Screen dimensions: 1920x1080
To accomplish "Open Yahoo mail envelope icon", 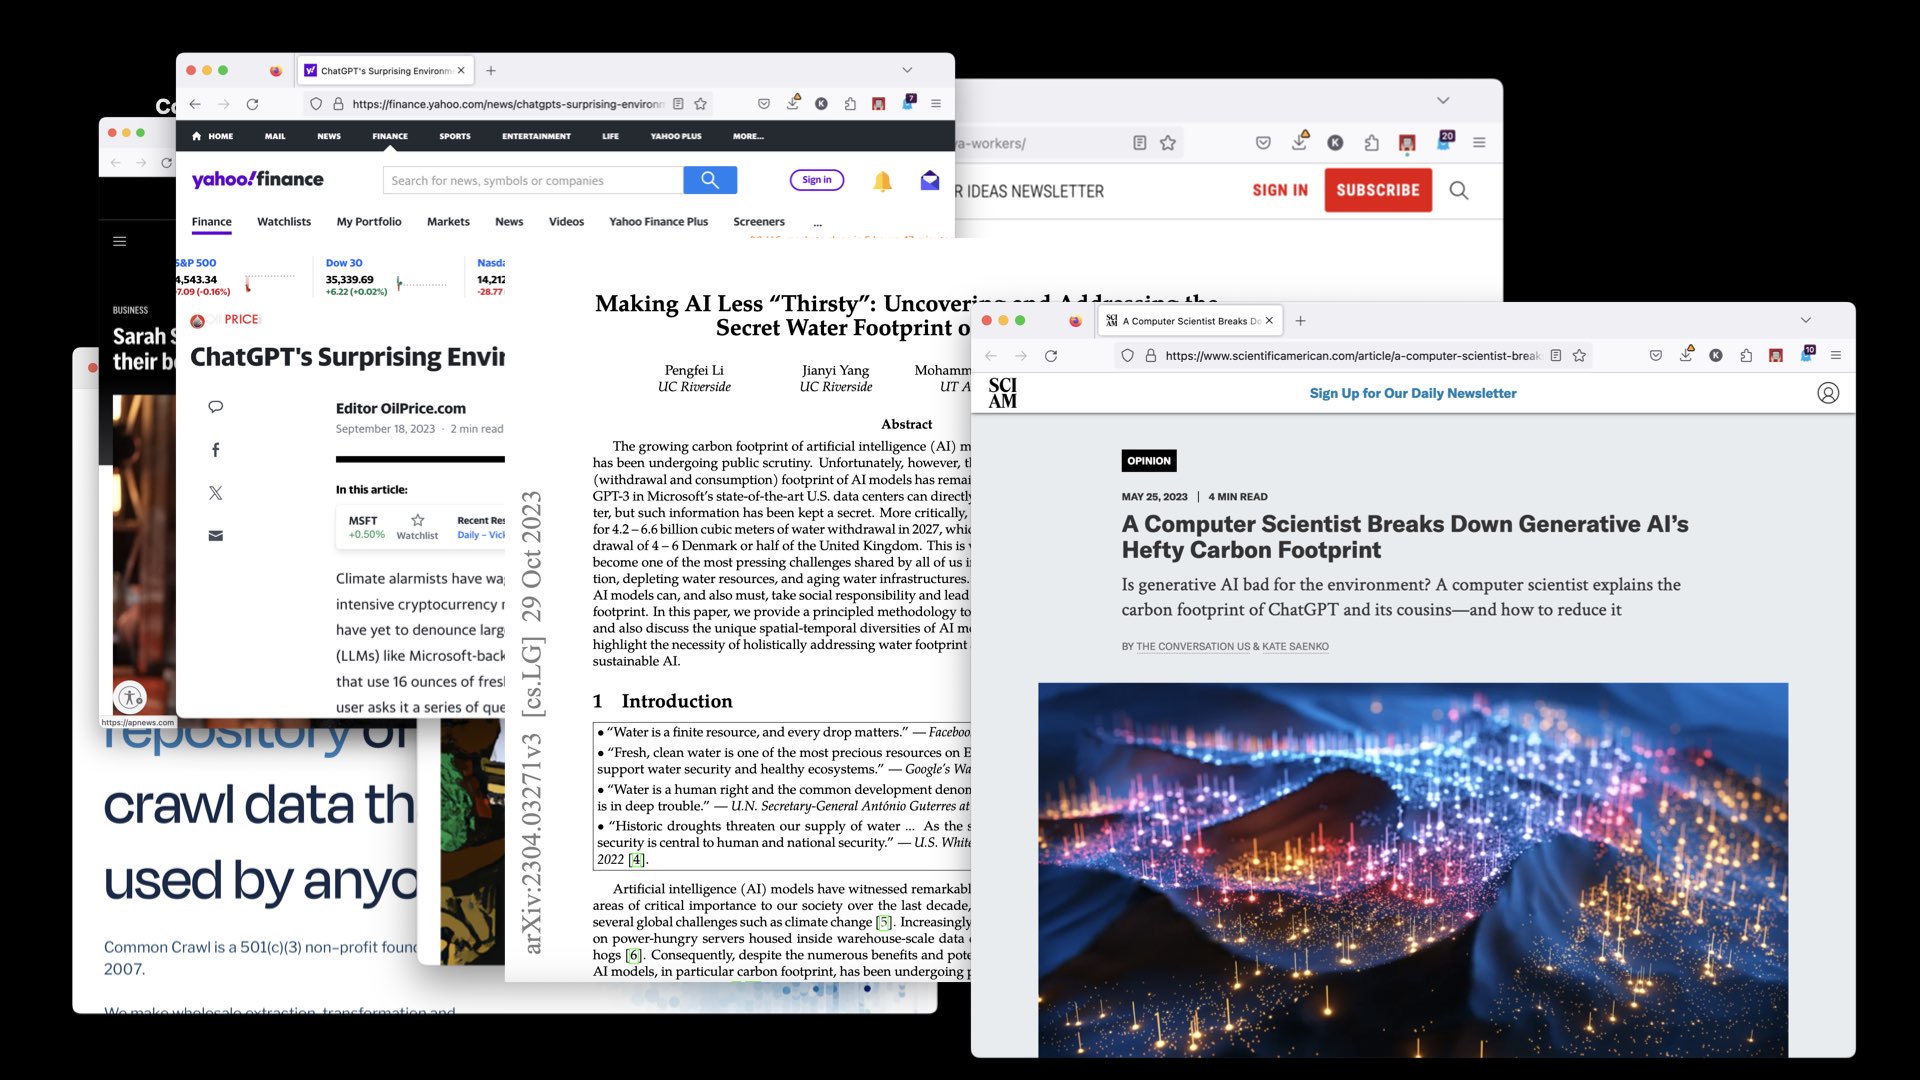I will click(x=930, y=181).
